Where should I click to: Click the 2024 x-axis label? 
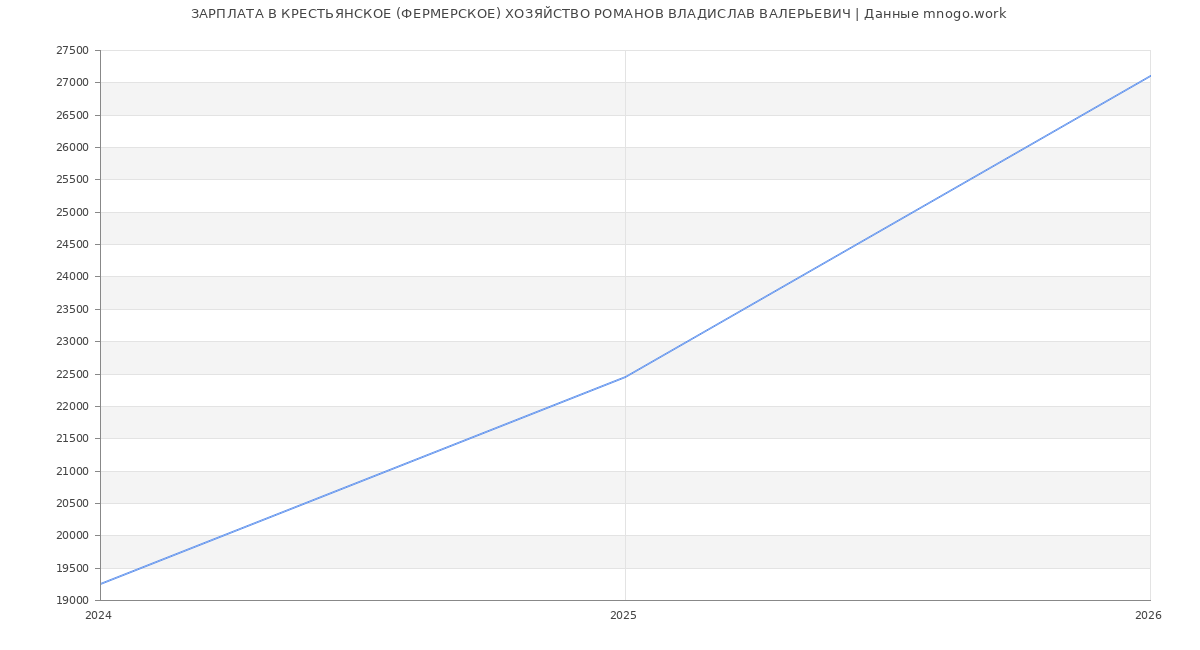click(x=98, y=616)
